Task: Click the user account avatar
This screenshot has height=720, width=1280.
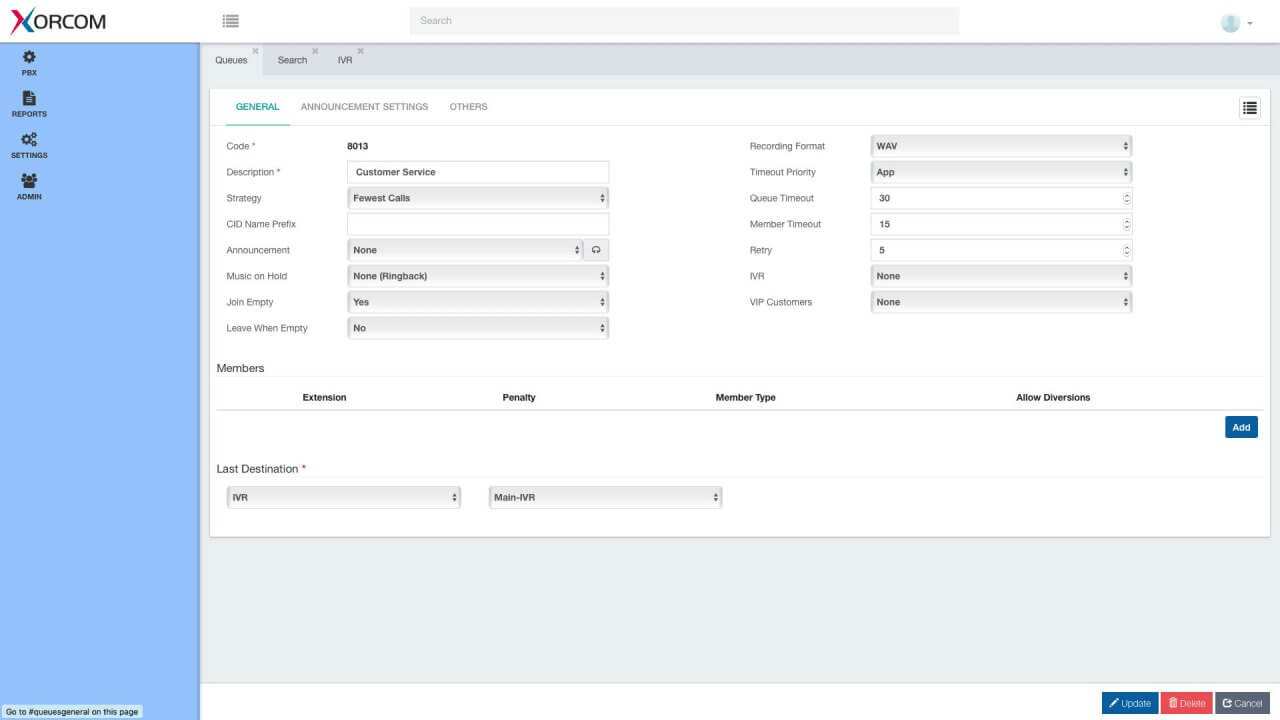Action: [1230, 21]
